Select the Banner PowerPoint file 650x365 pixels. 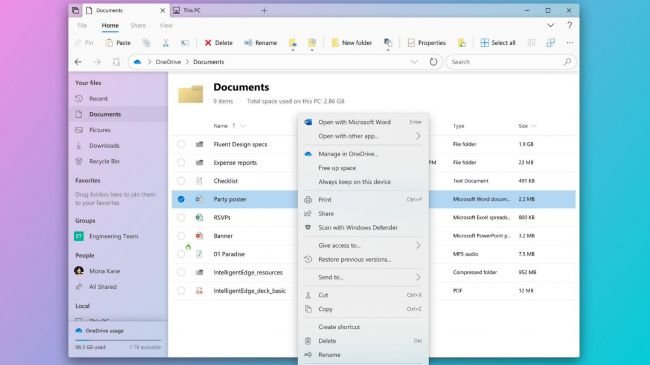(x=223, y=236)
